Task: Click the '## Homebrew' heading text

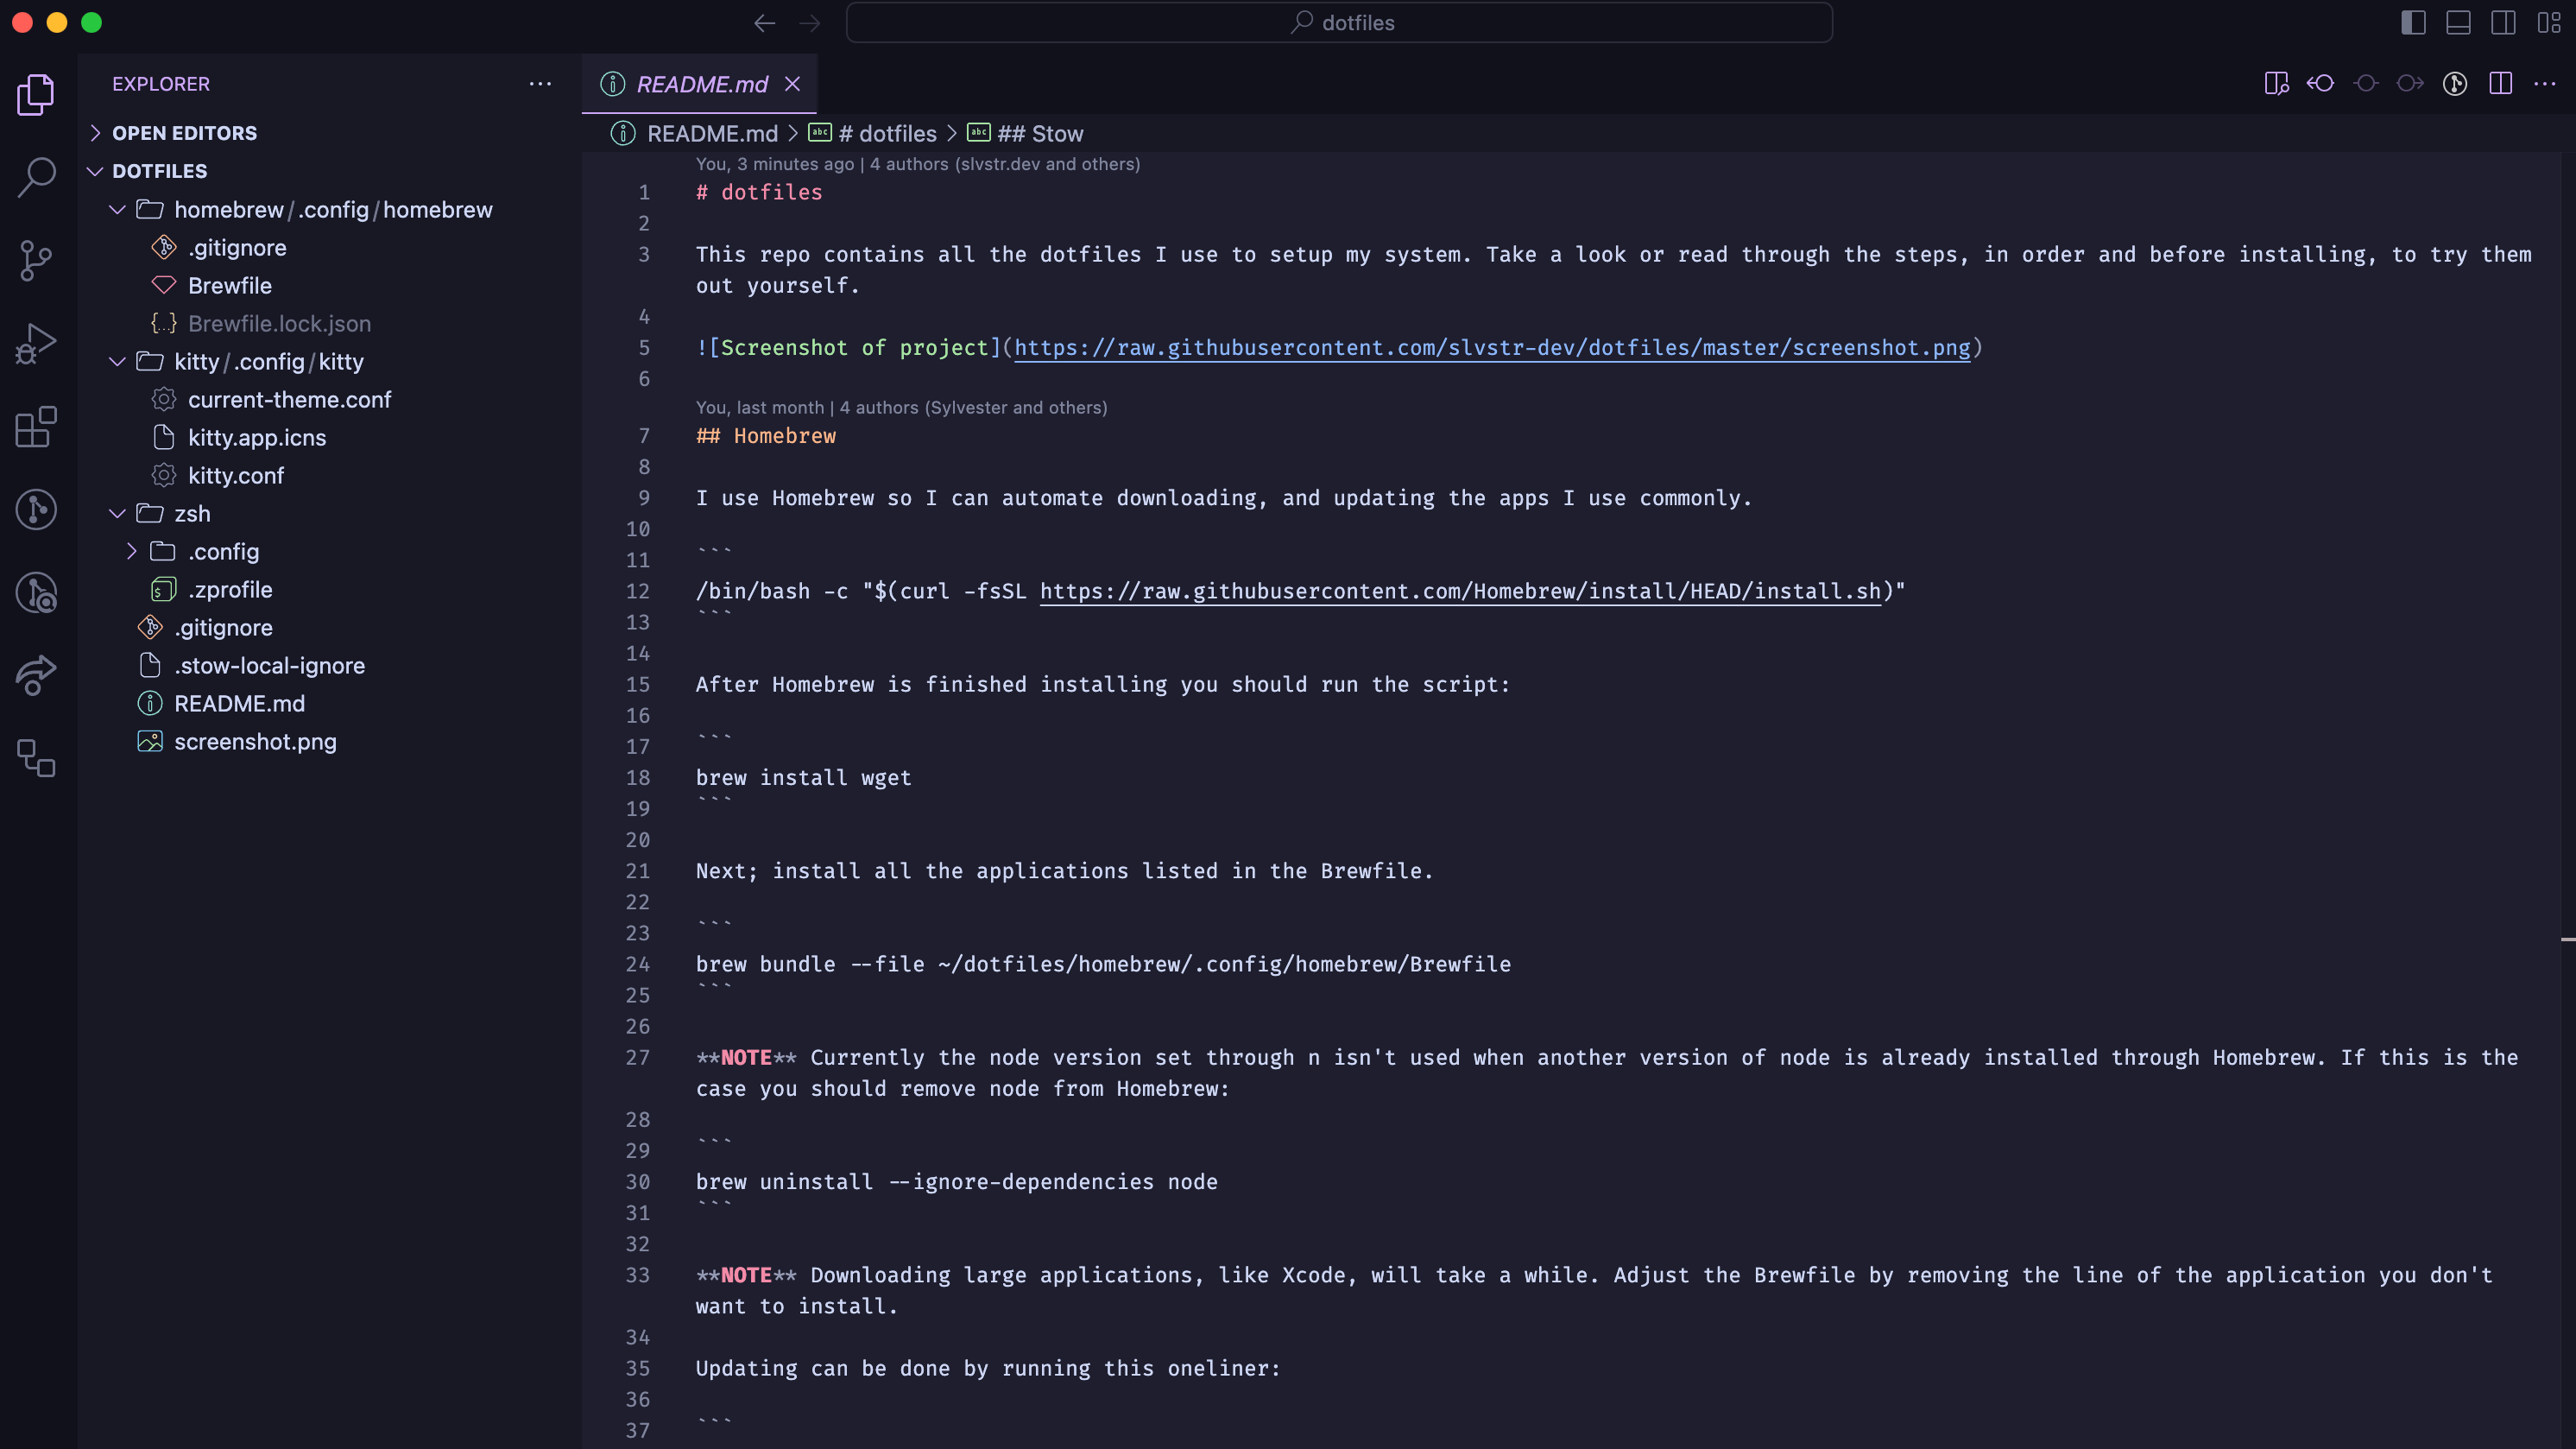Action: (x=766, y=435)
